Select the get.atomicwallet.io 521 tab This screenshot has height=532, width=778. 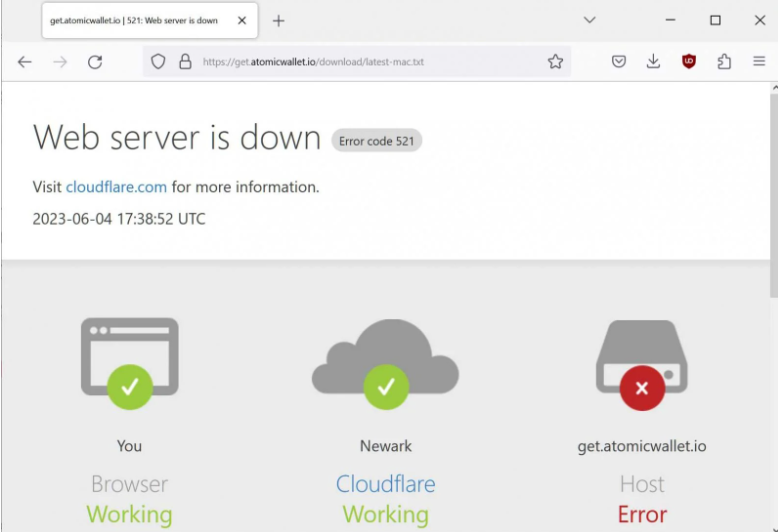[150, 20]
